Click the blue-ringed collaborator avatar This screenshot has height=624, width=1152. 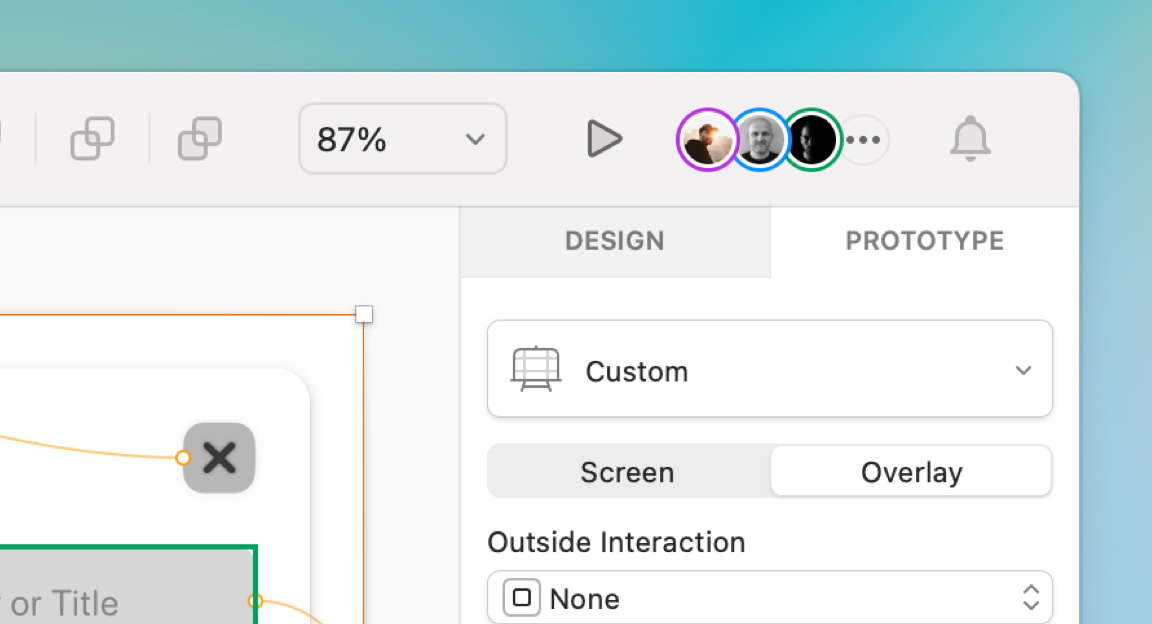coord(760,139)
